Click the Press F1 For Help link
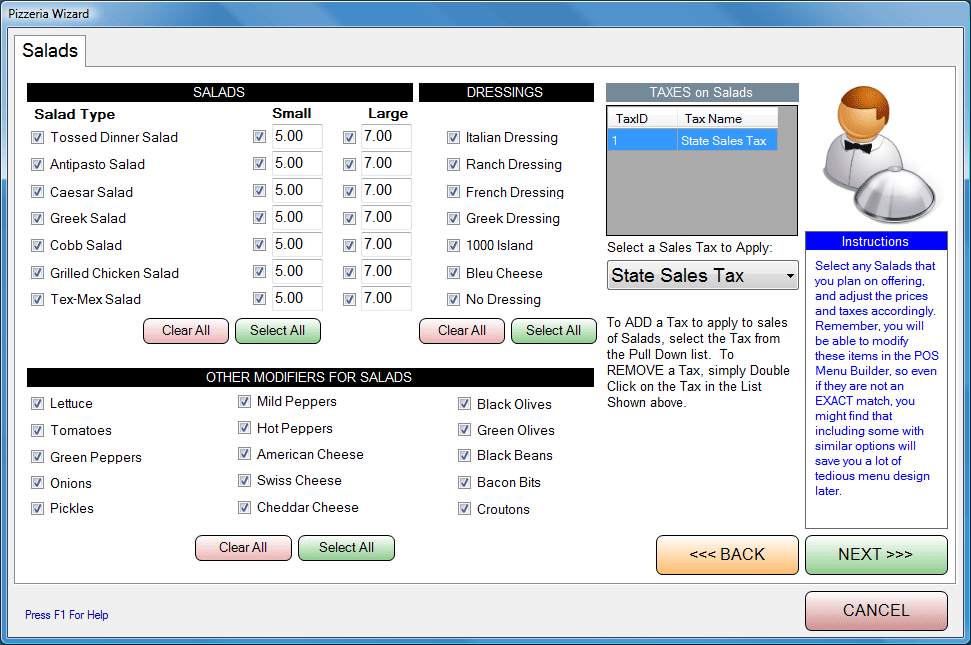971x645 pixels. coord(67,615)
